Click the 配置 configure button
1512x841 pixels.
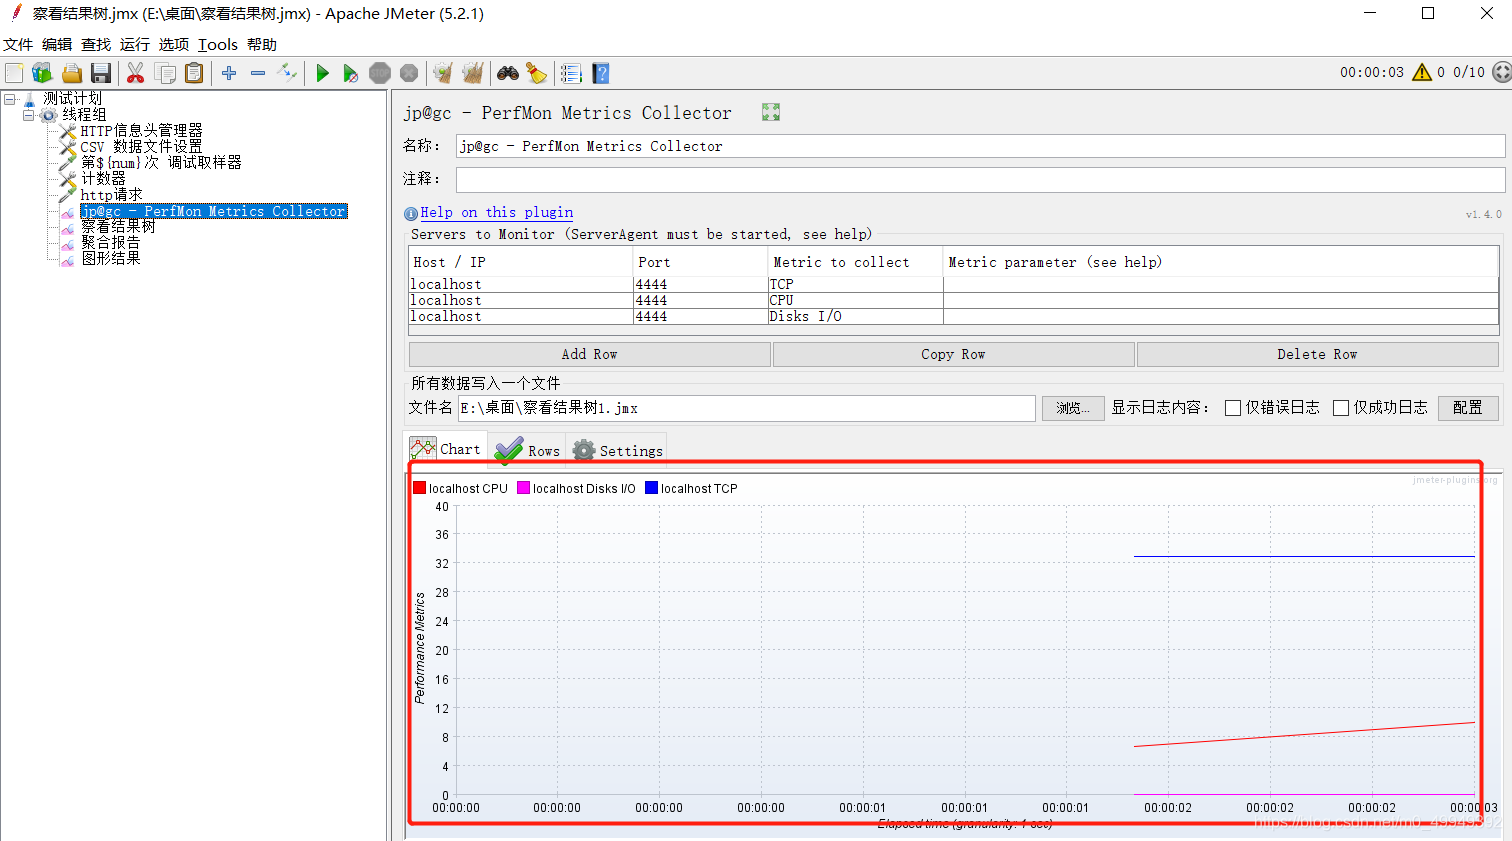(1468, 408)
